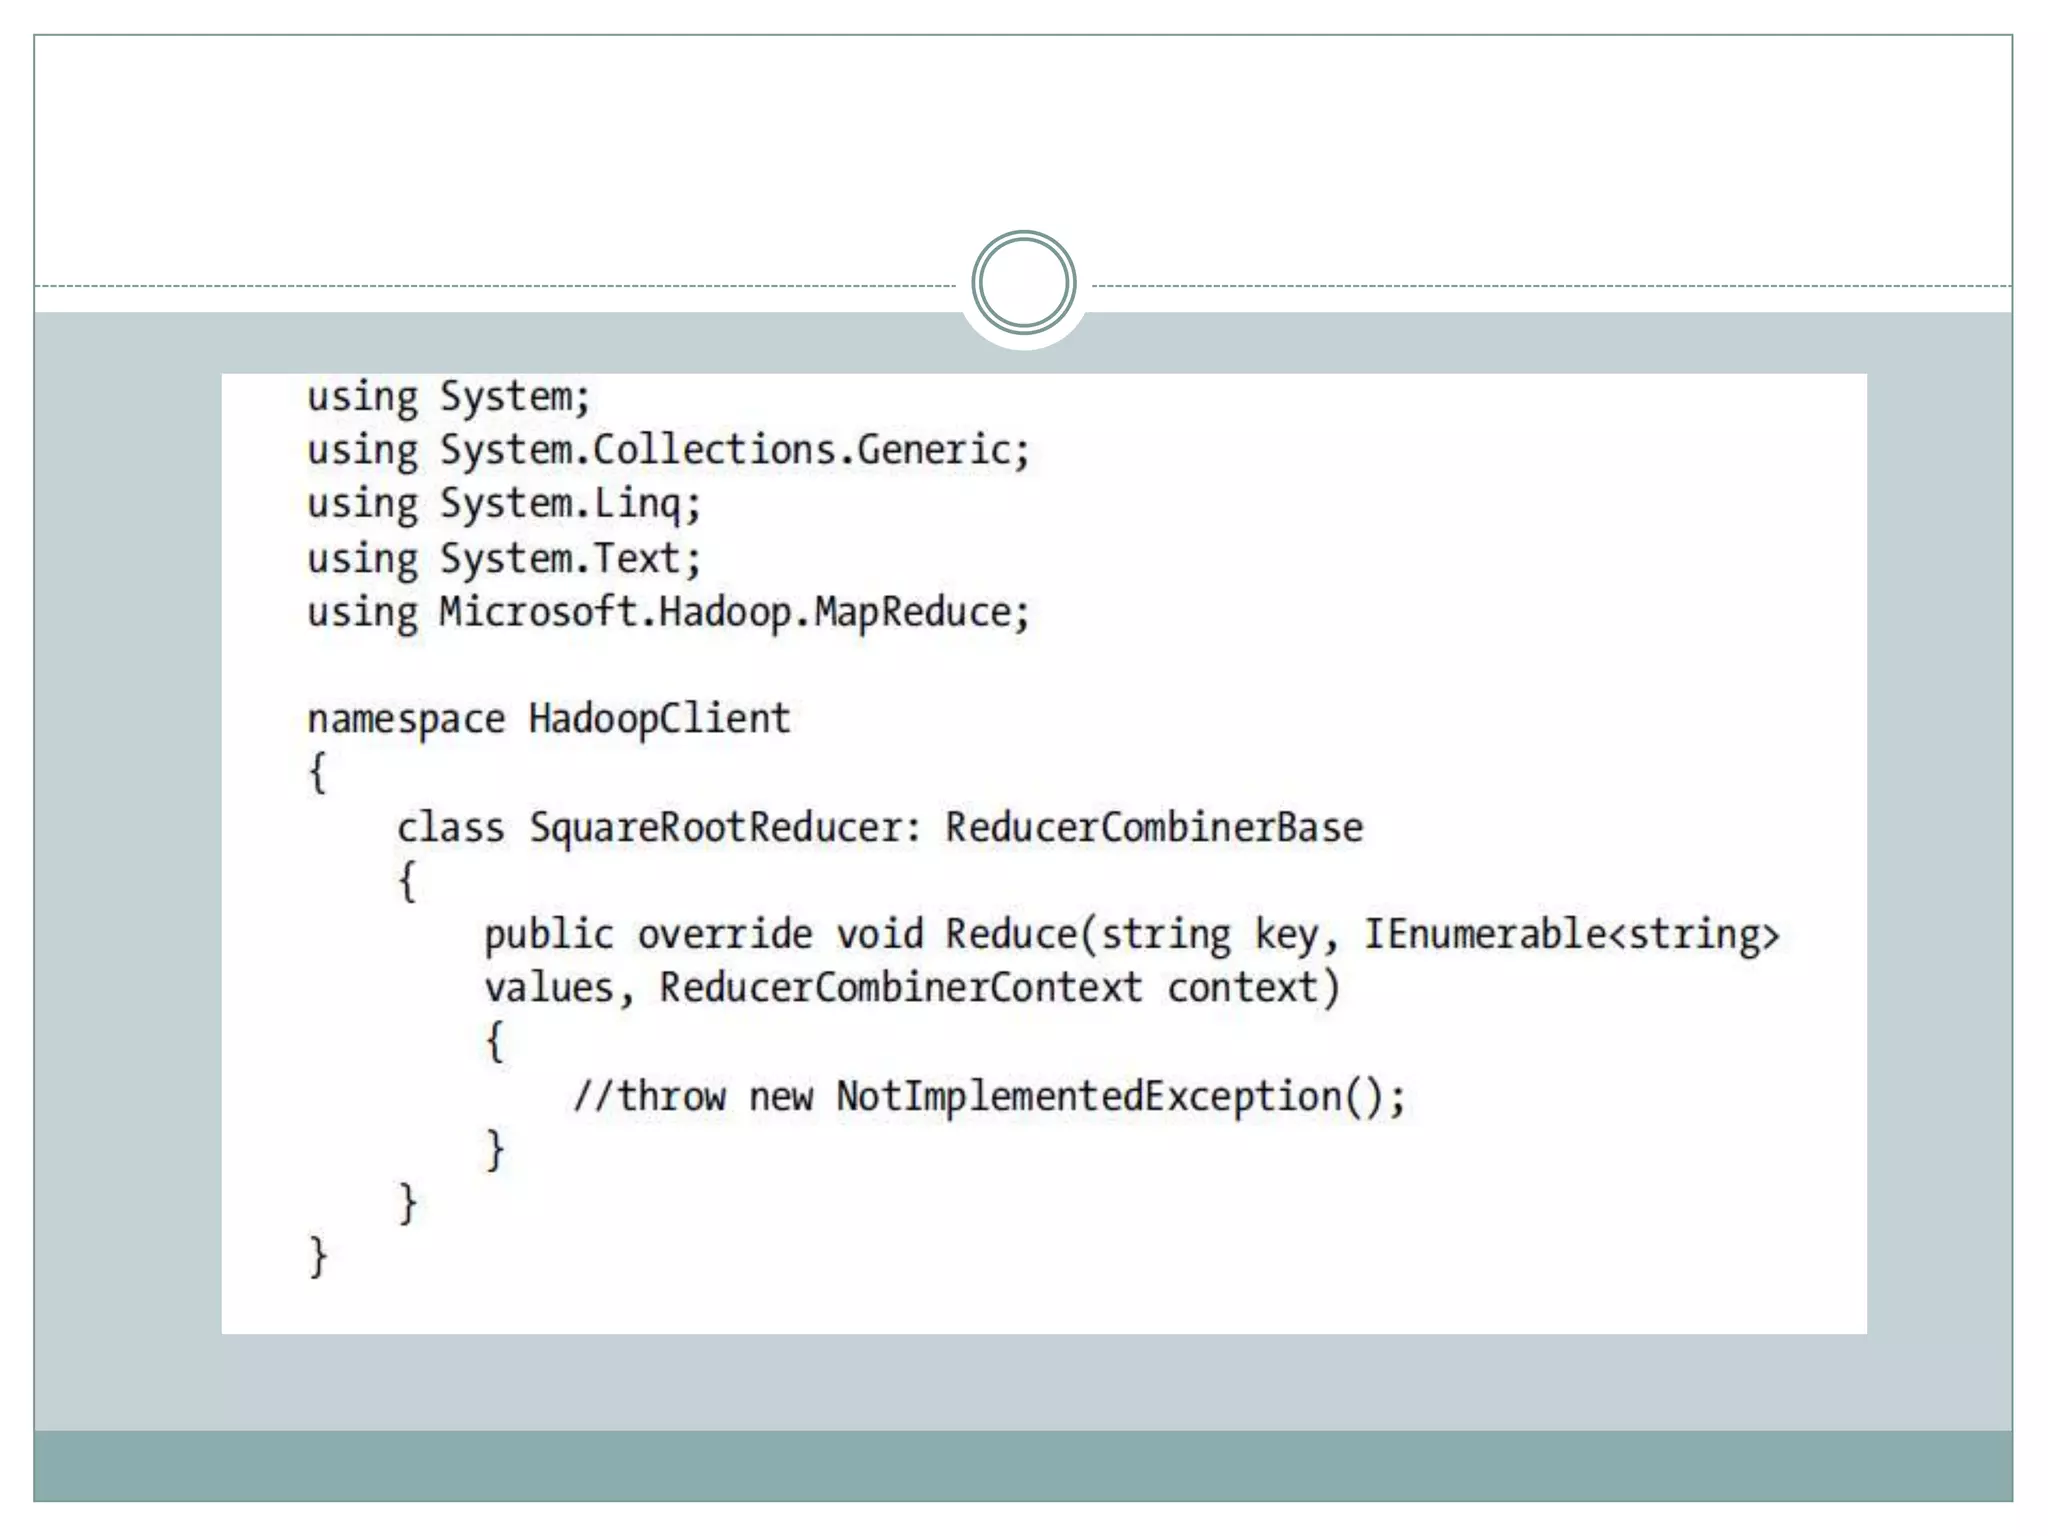Viewport: 2048px width, 1536px height.
Task: Click the opening brace below namespace
Action: pyautogui.click(x=317, y=773)
